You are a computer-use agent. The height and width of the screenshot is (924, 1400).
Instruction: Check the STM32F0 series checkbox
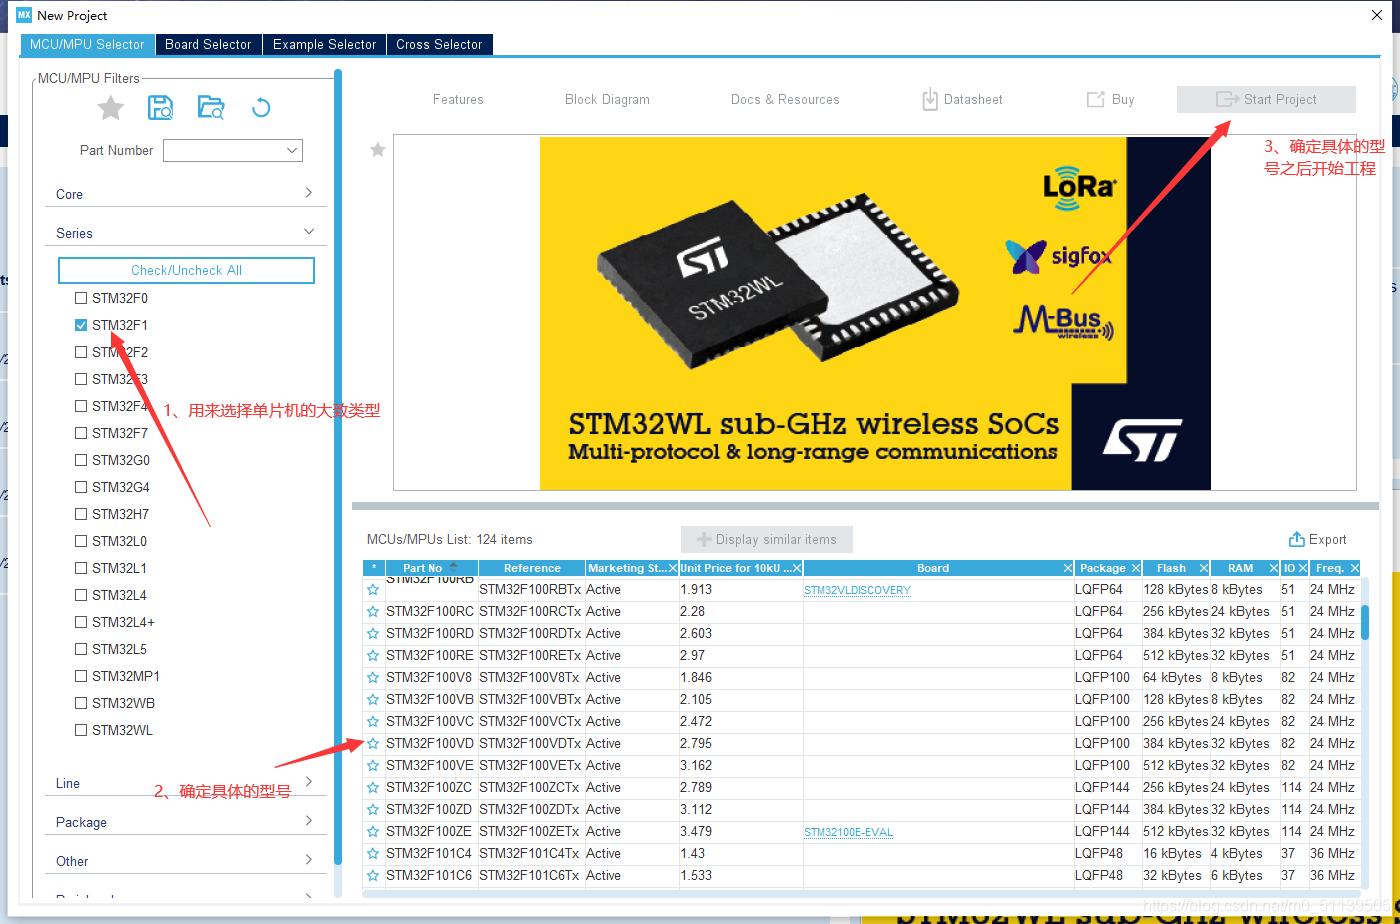click(81, 298)
